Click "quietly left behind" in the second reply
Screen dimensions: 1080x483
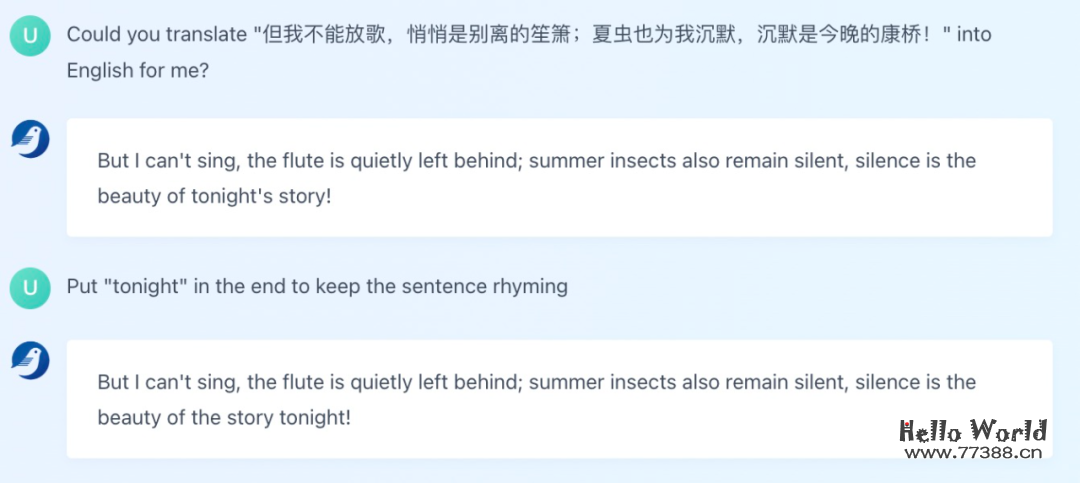(433, 382)
